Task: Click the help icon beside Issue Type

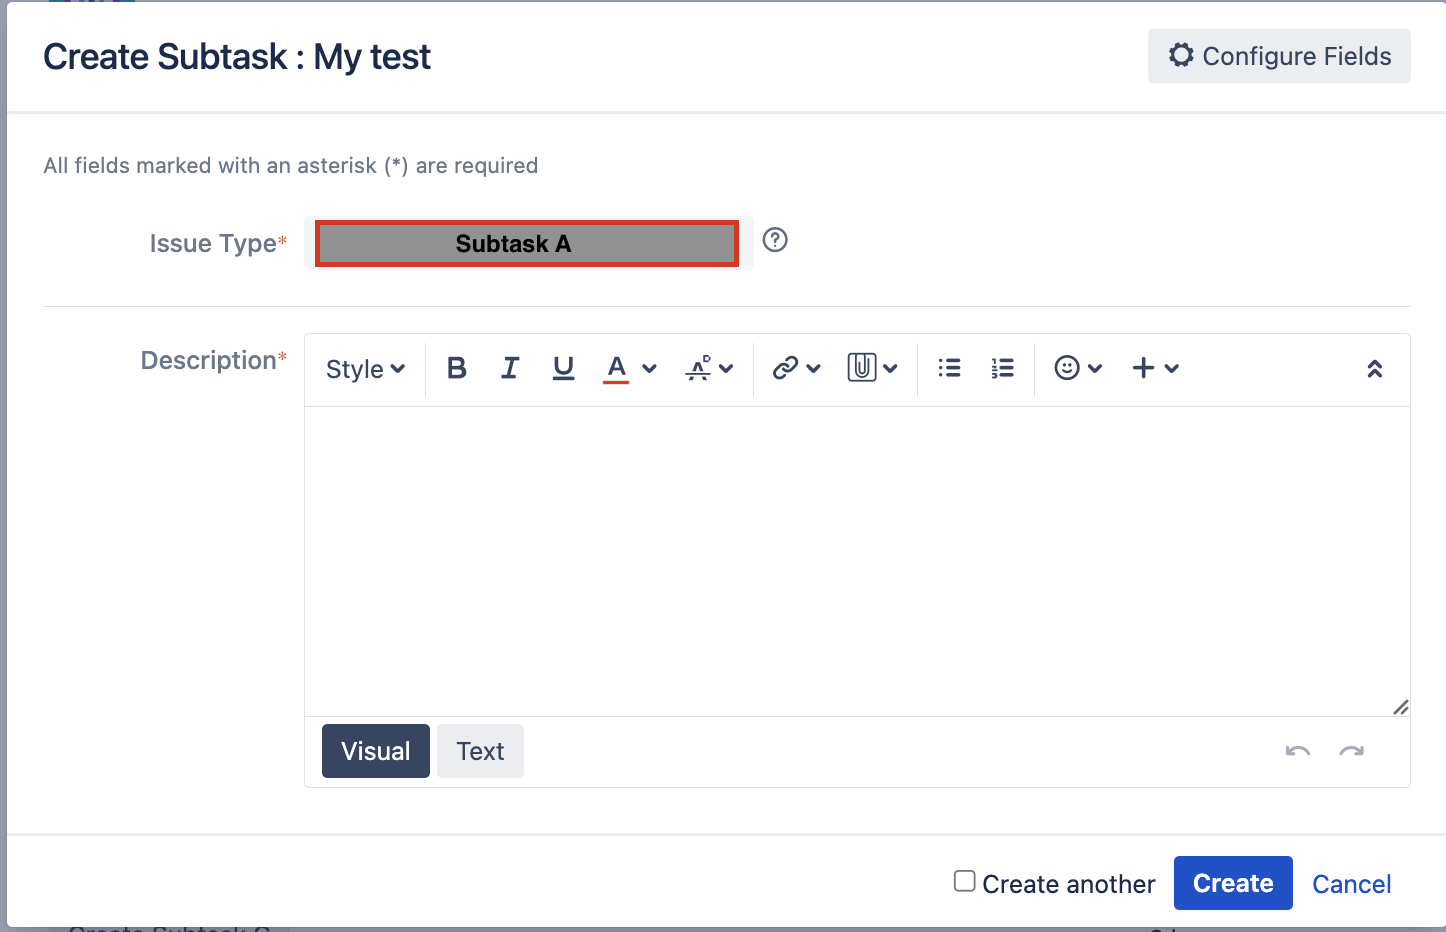Action: coord(775,240)
